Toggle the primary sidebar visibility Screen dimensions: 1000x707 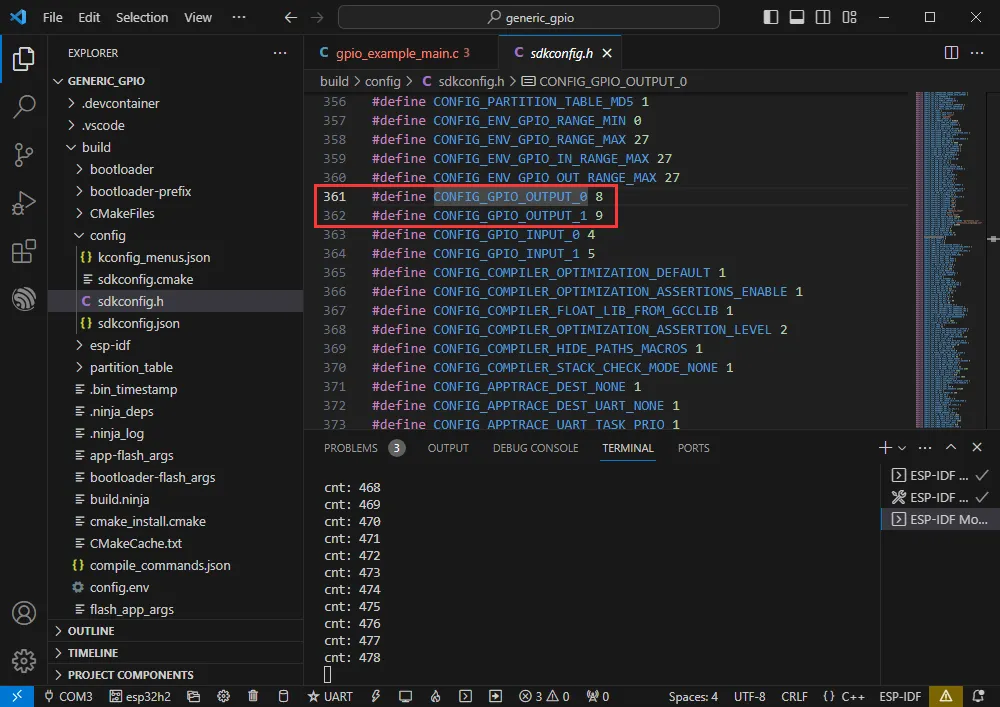(x=771, y=16)
